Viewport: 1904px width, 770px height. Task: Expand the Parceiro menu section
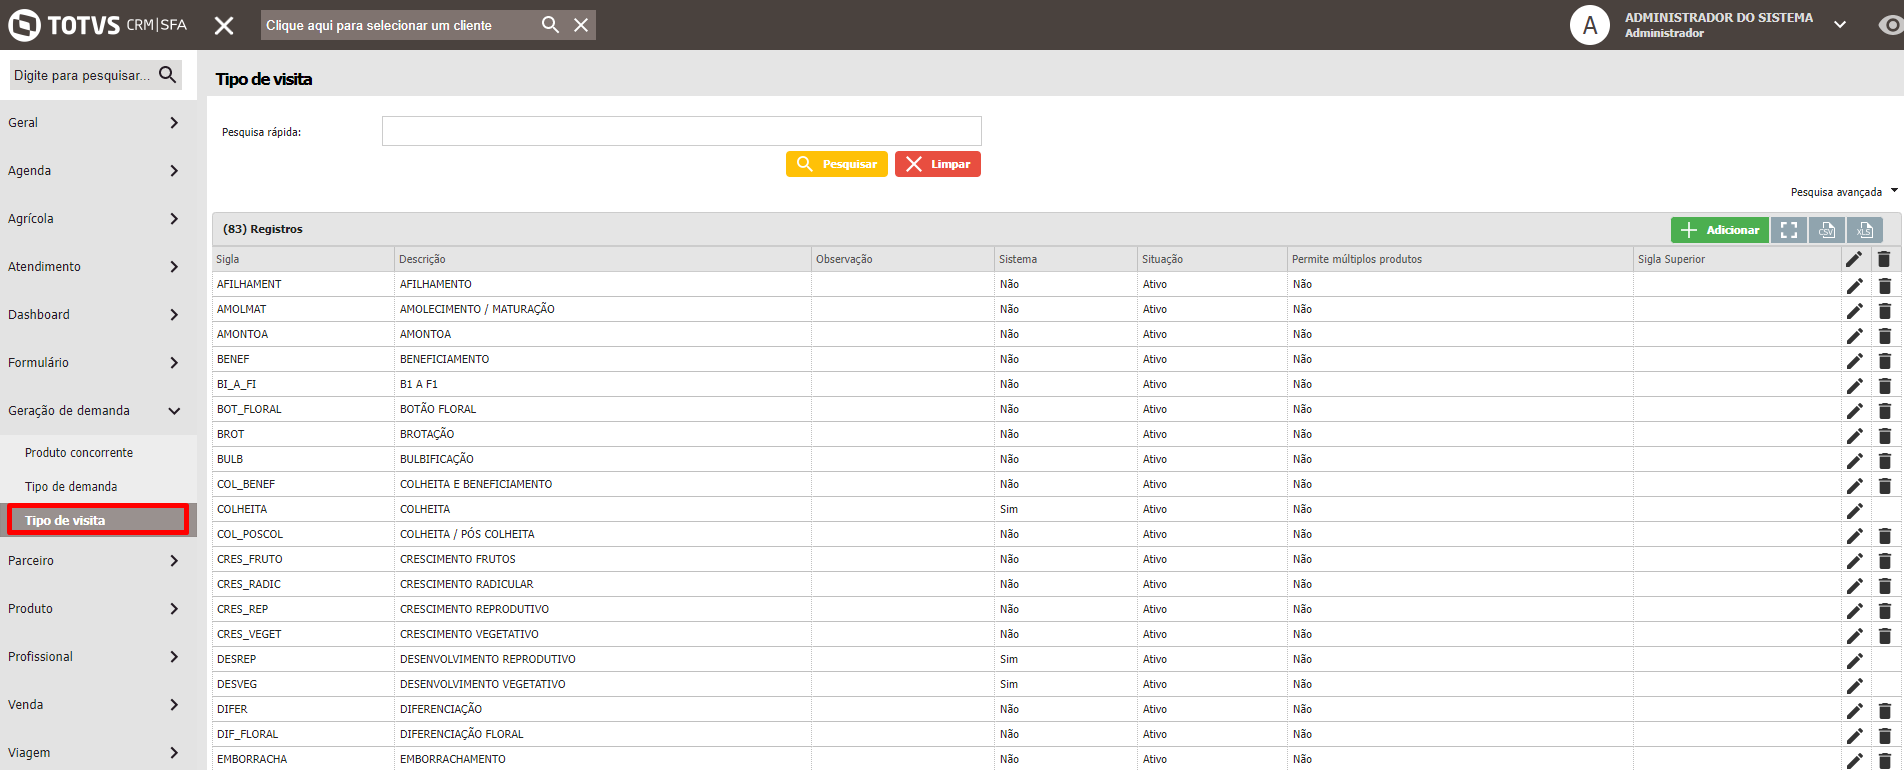point(98,561)
